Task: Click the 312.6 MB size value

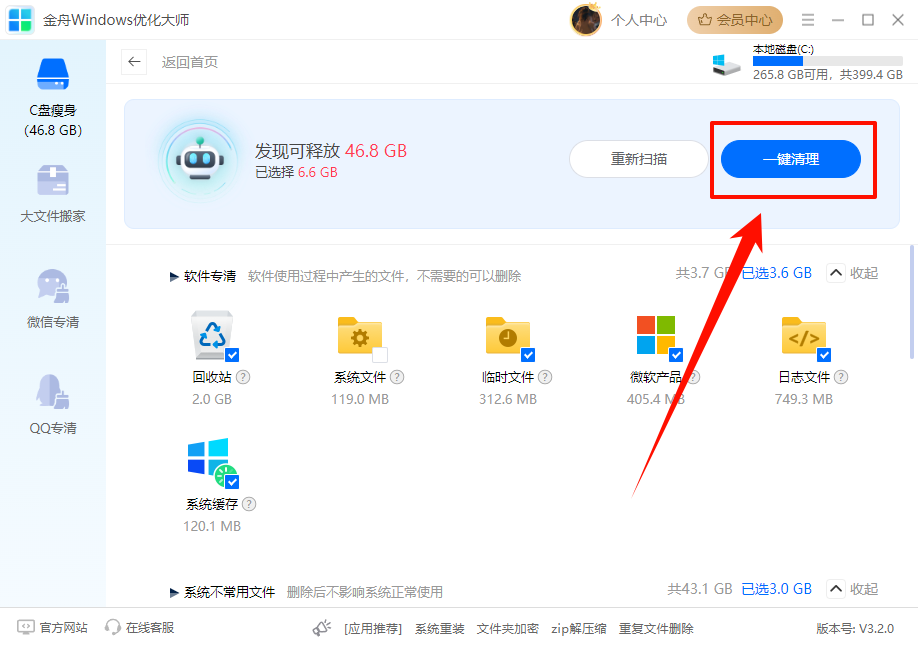Action: 508,399
